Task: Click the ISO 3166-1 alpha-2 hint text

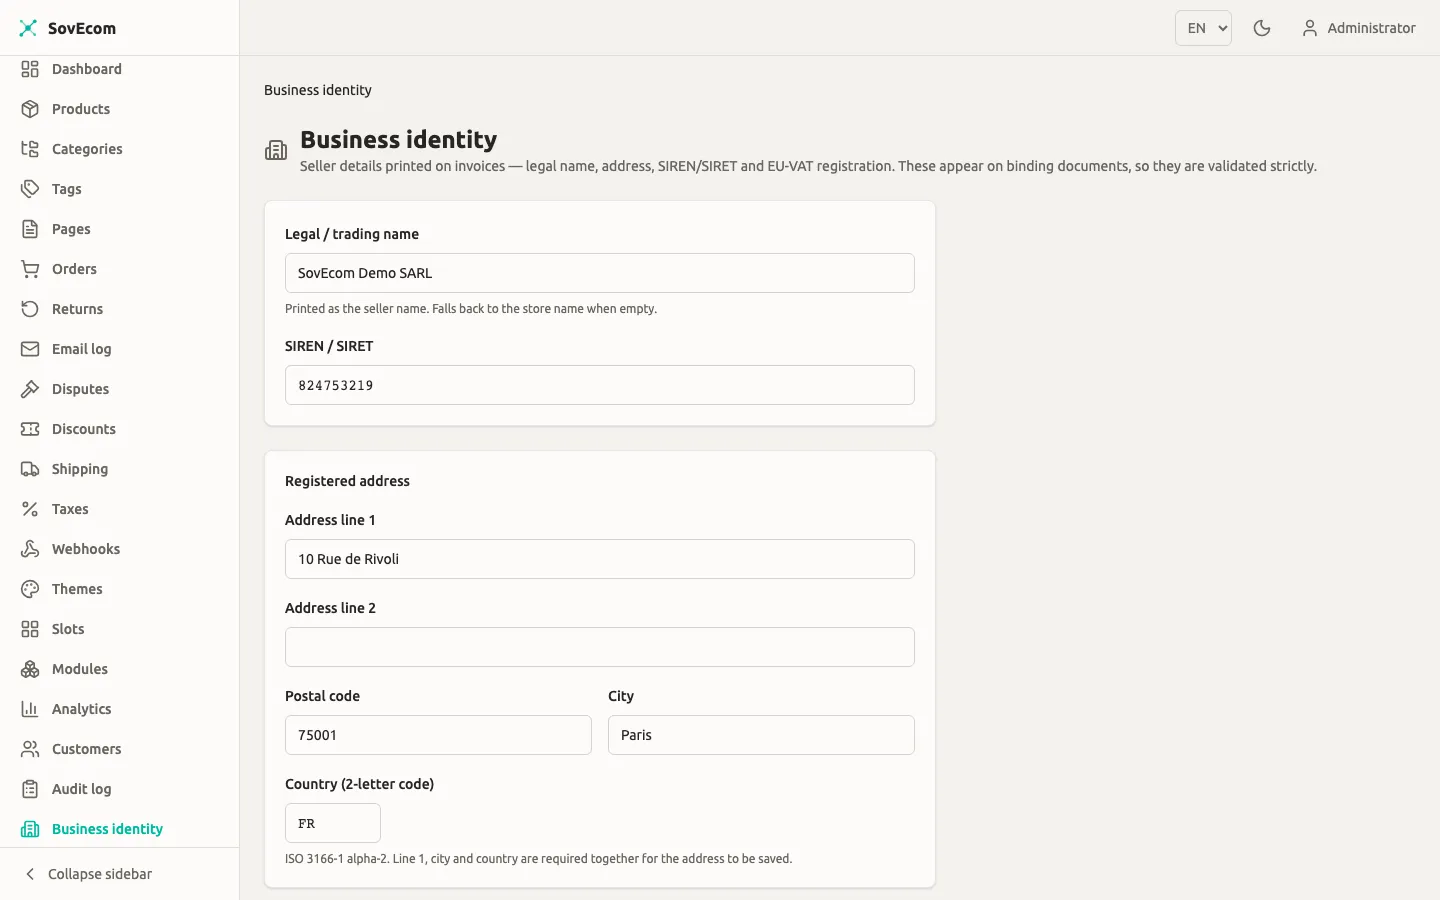Action: point(538,859)
